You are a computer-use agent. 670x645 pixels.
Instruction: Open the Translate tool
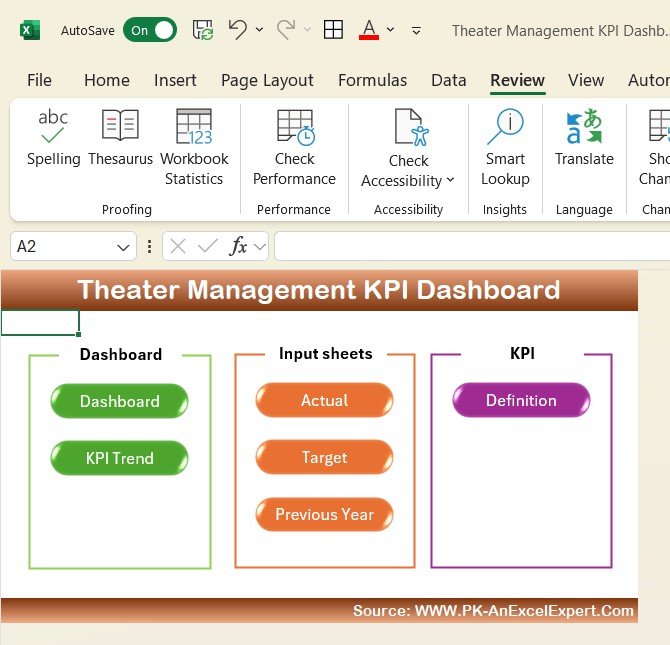[x=584, y=138]
